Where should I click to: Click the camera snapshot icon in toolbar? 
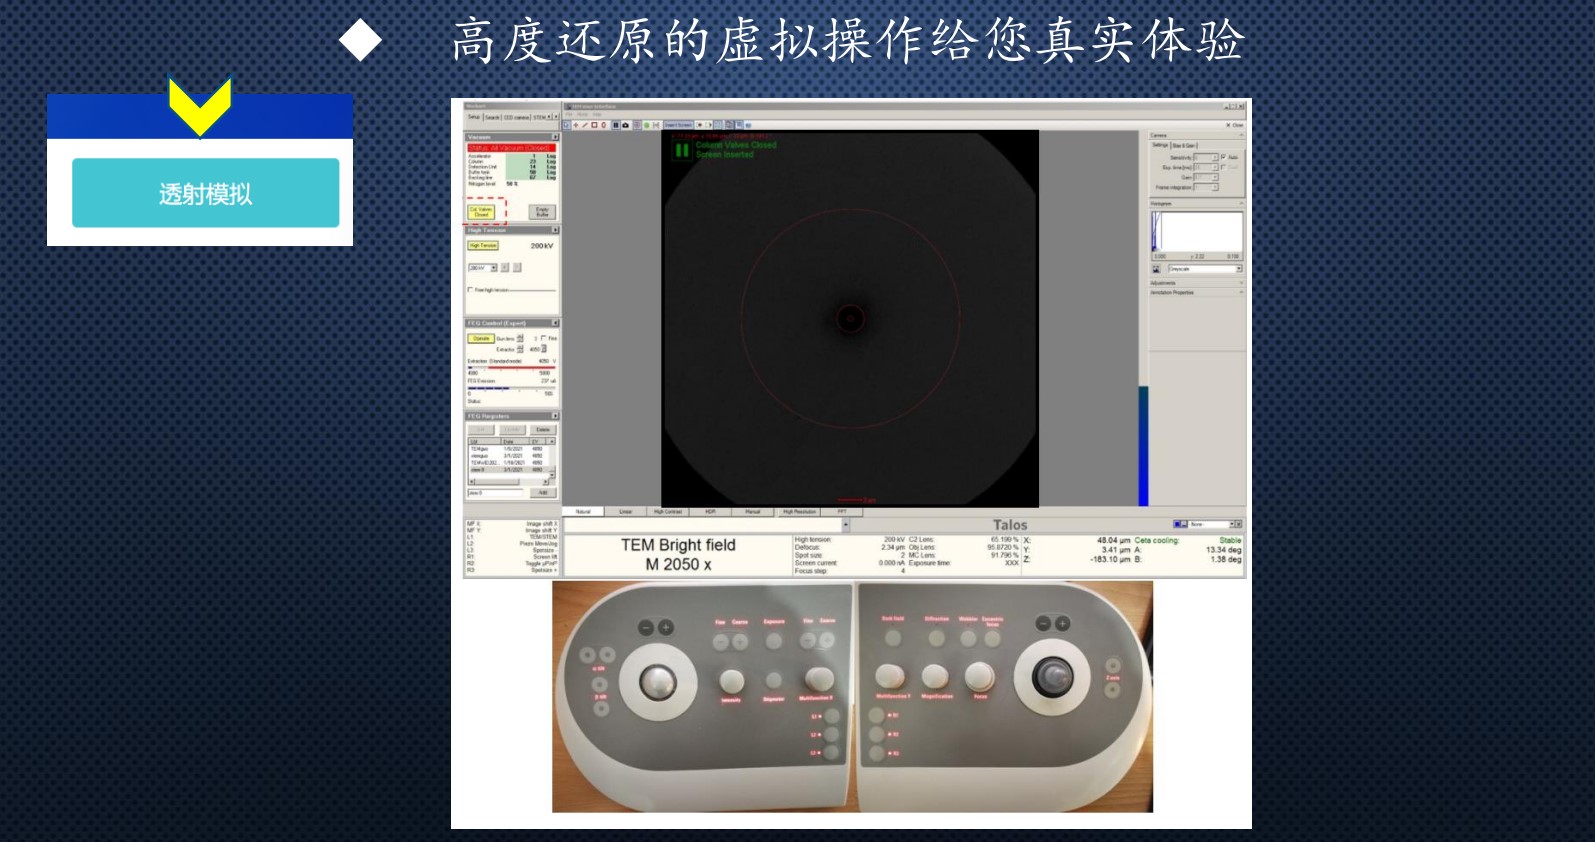[x=626, y=125]
